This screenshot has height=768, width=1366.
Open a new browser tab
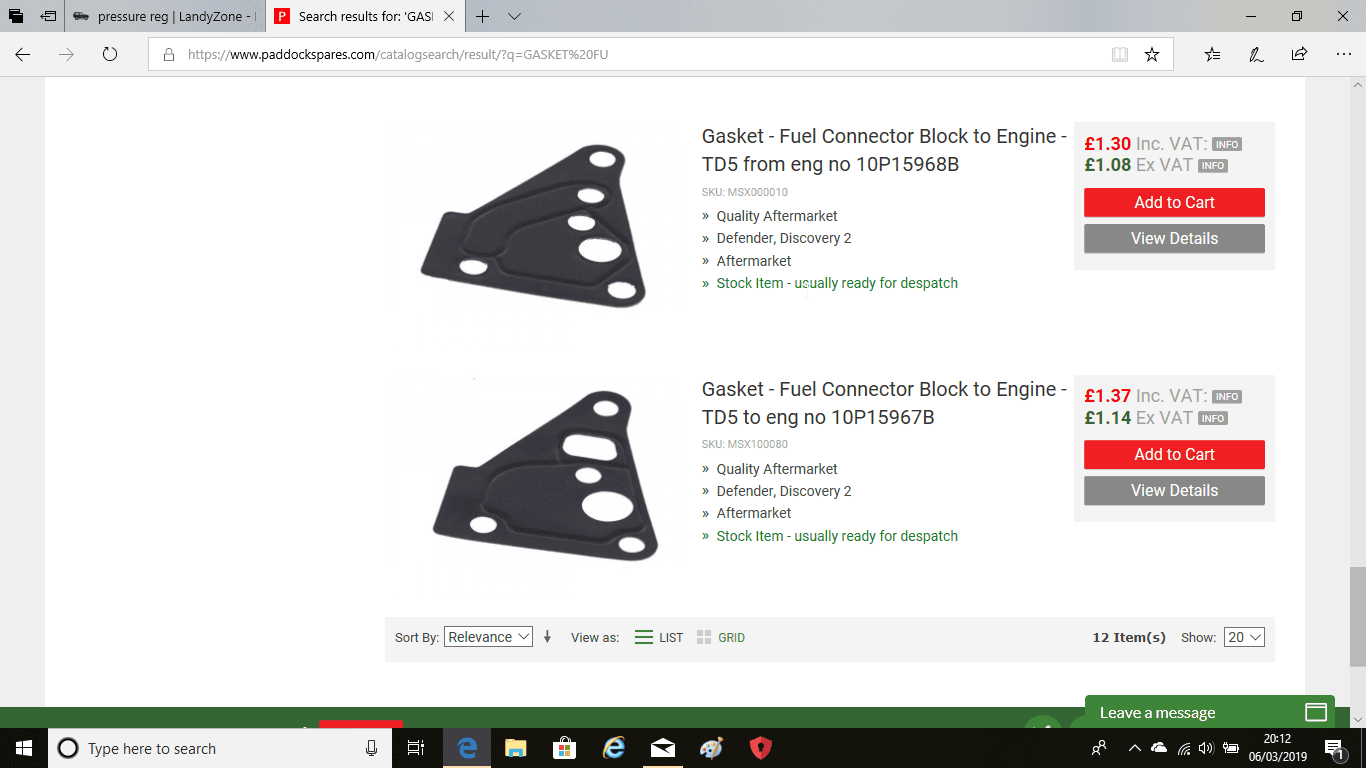(x=482, y=16)
